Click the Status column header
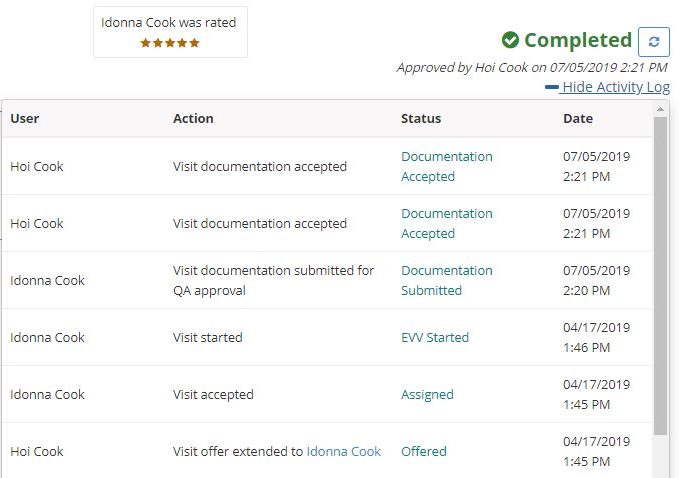The width and height of the screenshot is (679, 478). 421,118
